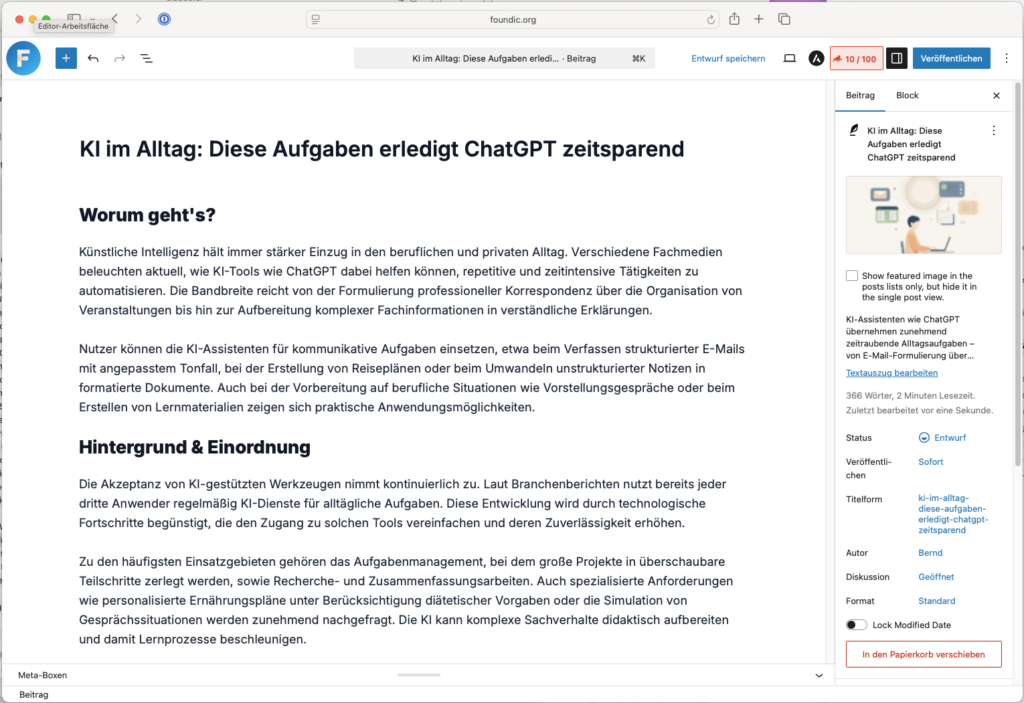The width and height of the screenshot is (1024, 703).
Task: Open the post actions menu beside title
Action: (x=993, y=131)
